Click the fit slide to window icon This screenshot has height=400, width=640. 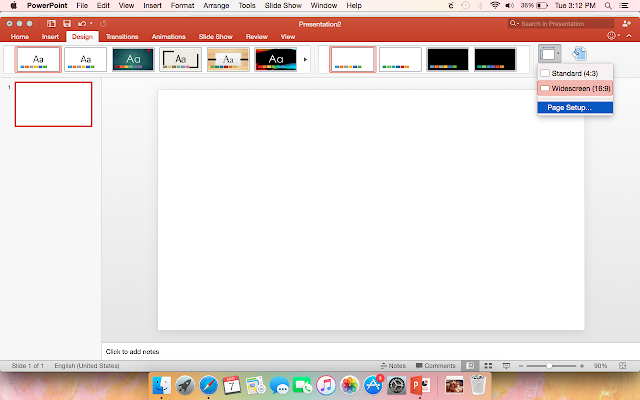click(x=622, y=366)
